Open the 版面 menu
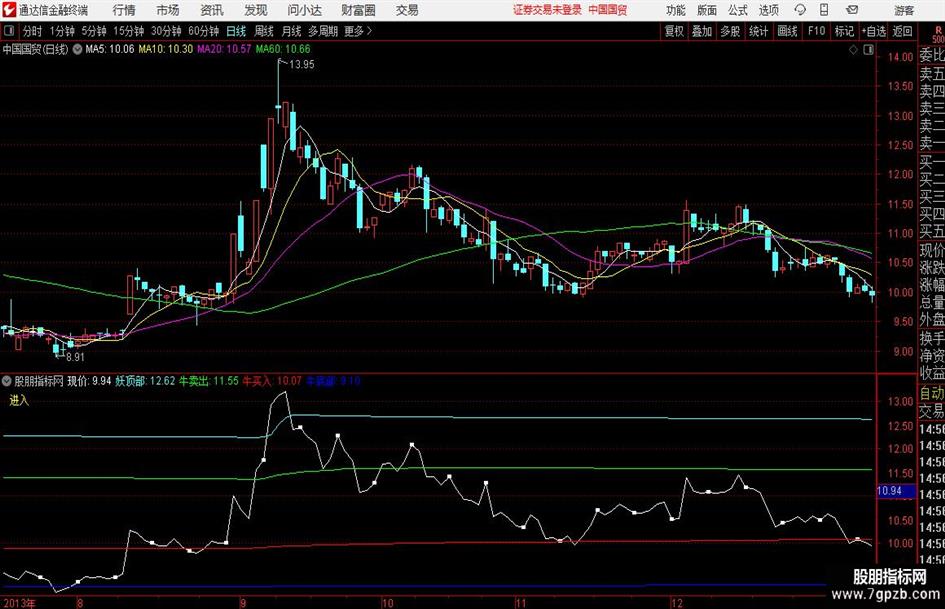945x609 pixels. (x=706, y=10)
